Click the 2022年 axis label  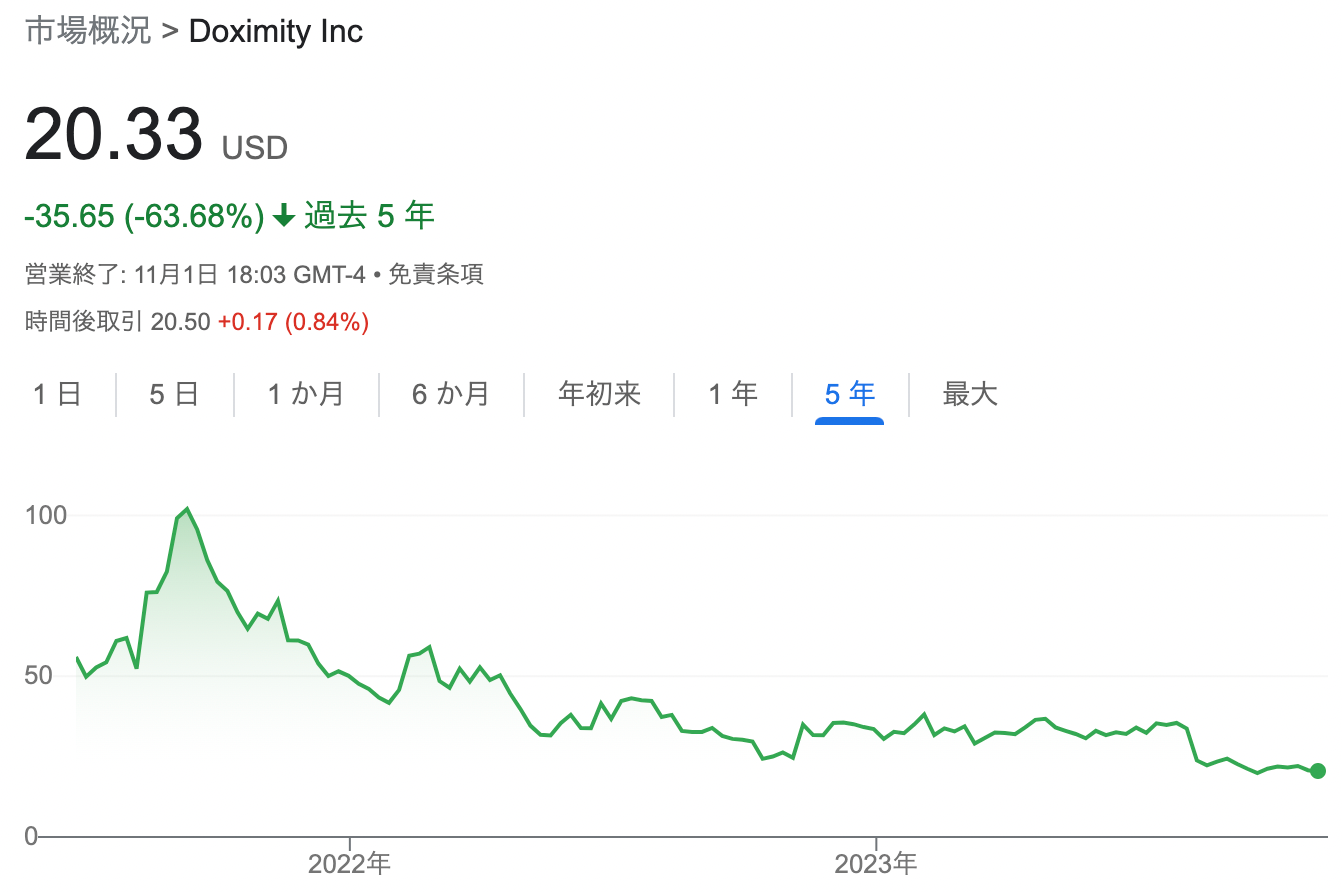click(x=349, y=864)
